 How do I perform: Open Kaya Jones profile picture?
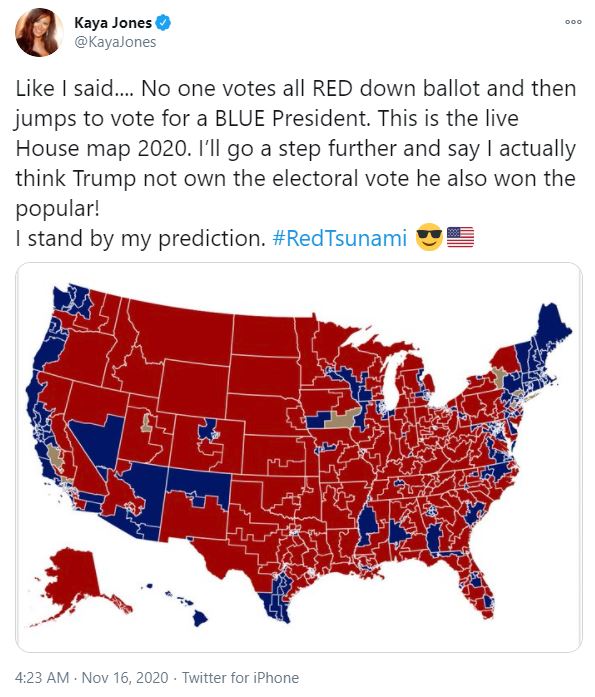pyautogui.click(x=39, y=32)
